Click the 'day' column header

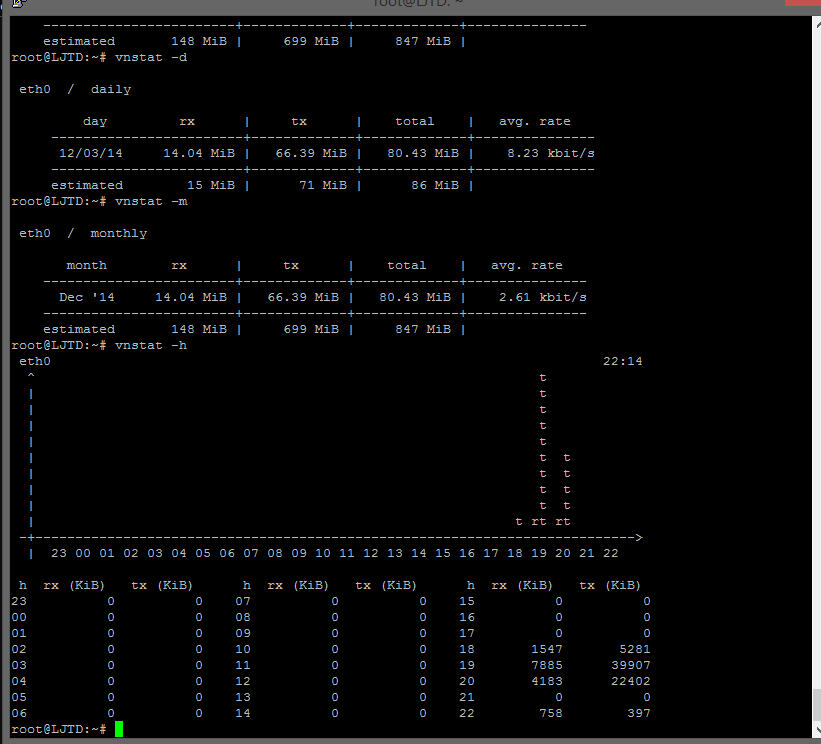click(x=95, y=121)
